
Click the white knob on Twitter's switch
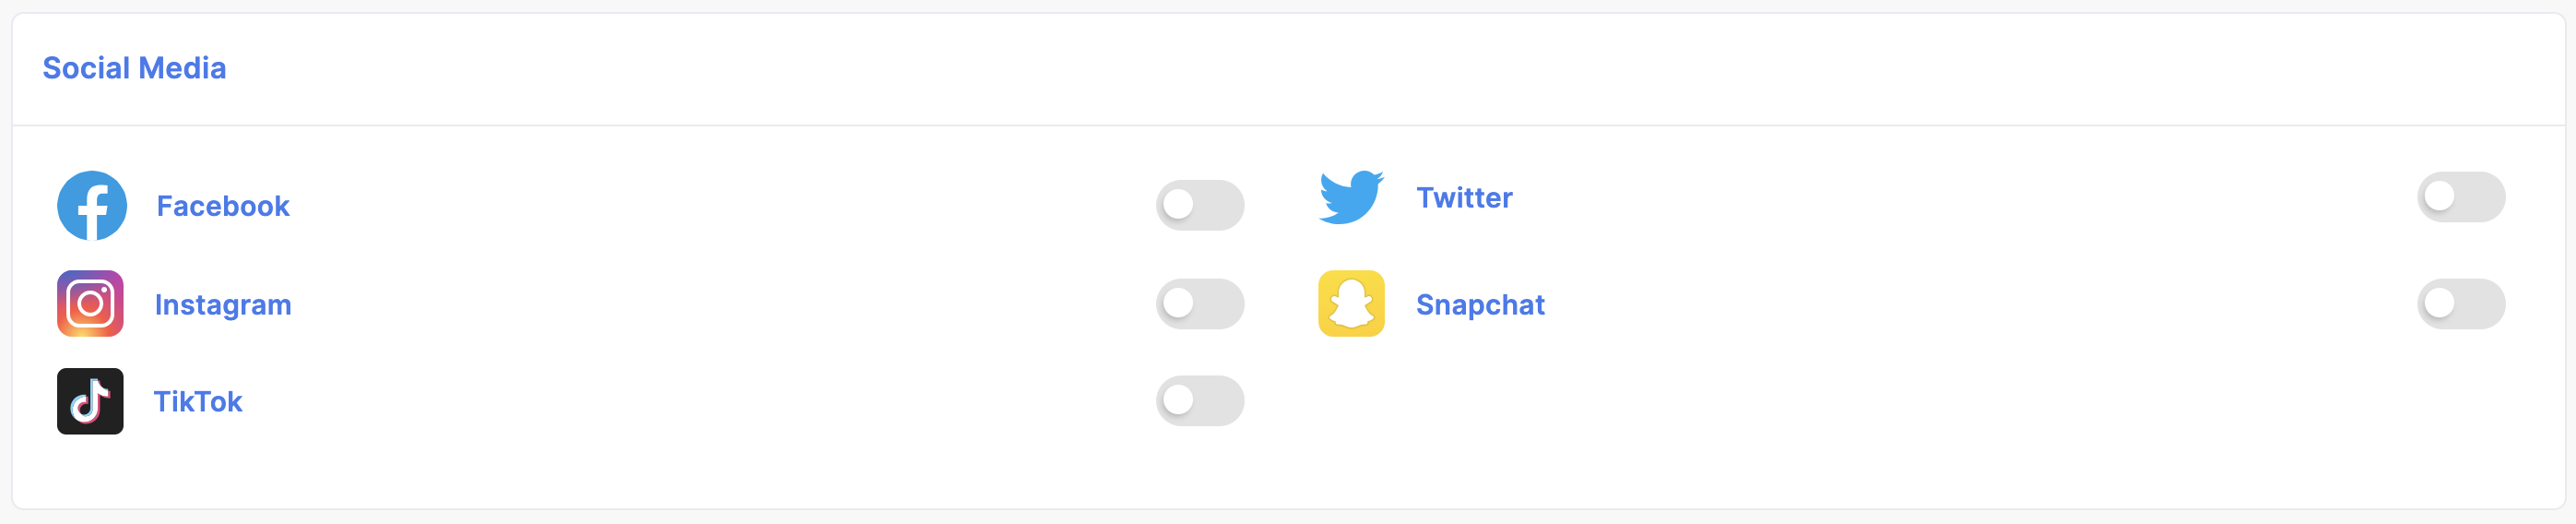tap(2439, 196)
